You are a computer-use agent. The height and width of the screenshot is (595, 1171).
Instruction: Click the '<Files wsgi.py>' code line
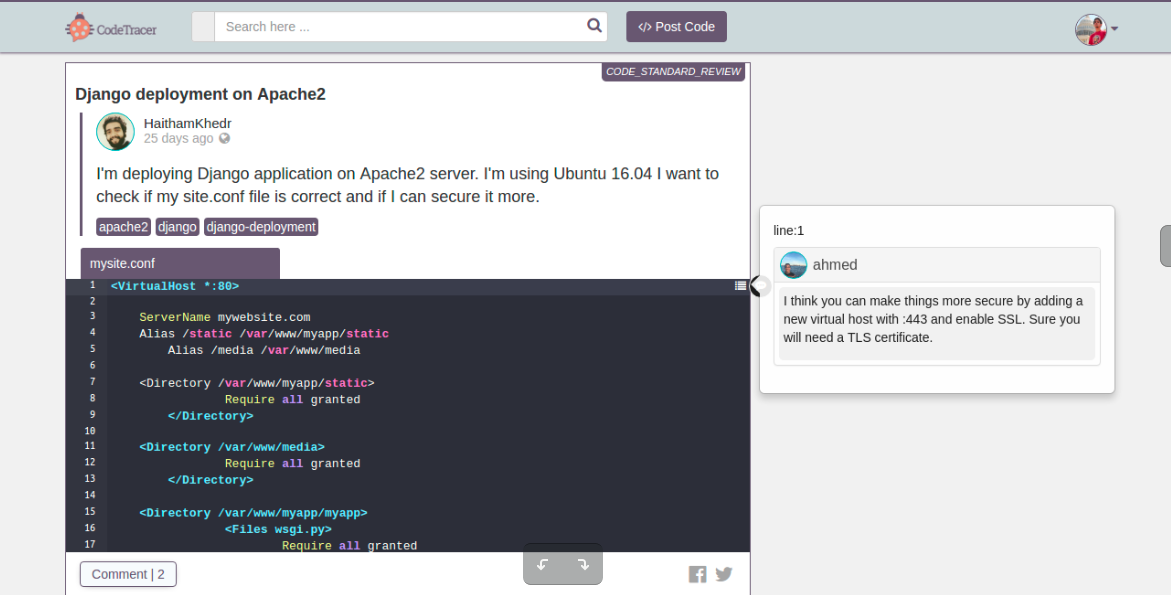tap(278, 529)
